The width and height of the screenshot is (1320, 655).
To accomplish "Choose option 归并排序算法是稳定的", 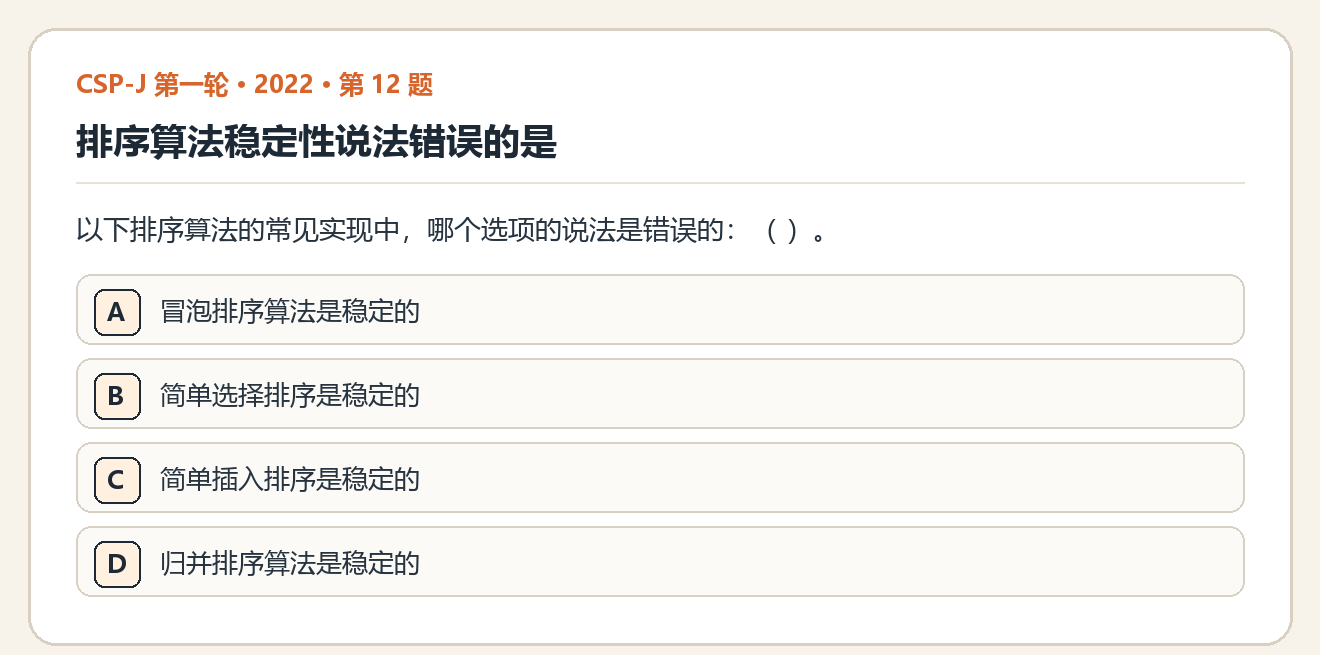I will [x=290, y=564].
